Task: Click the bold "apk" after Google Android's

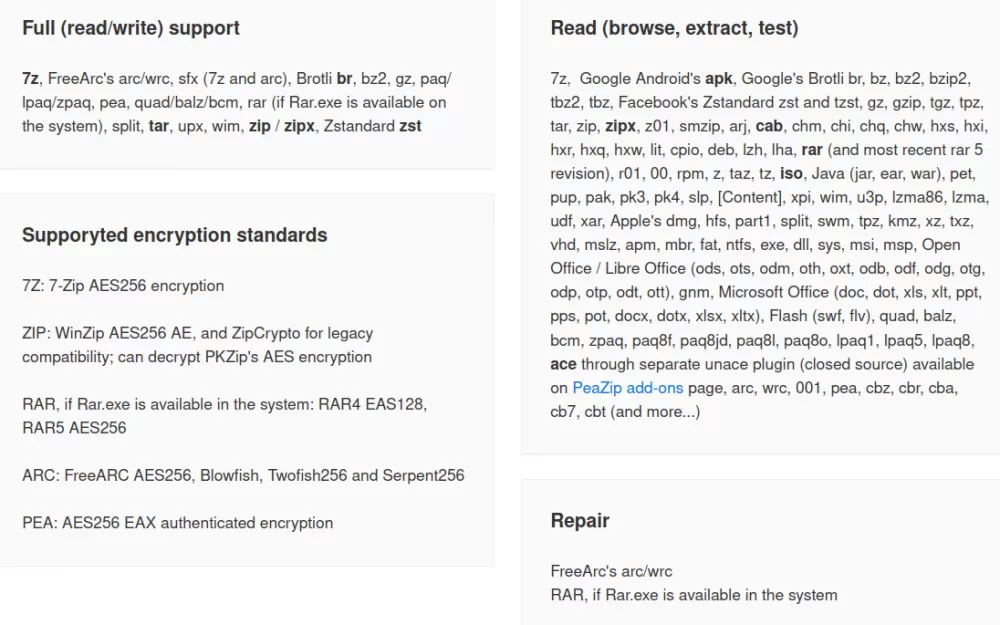Action: point(719,78)
